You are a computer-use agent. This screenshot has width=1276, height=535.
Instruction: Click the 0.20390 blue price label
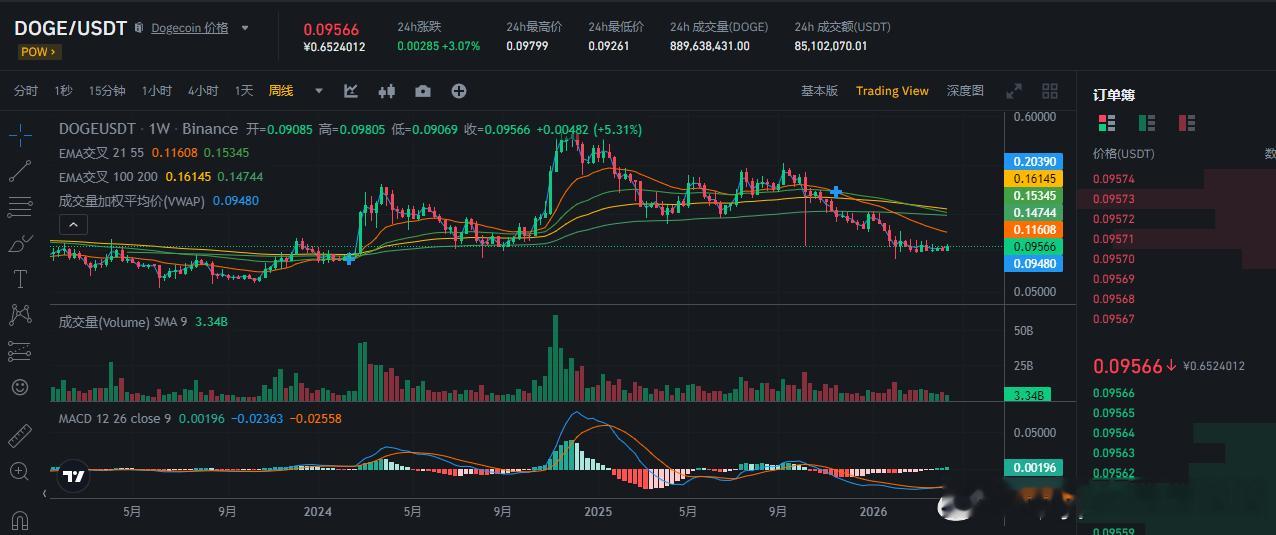click(x=1034, y=162)
